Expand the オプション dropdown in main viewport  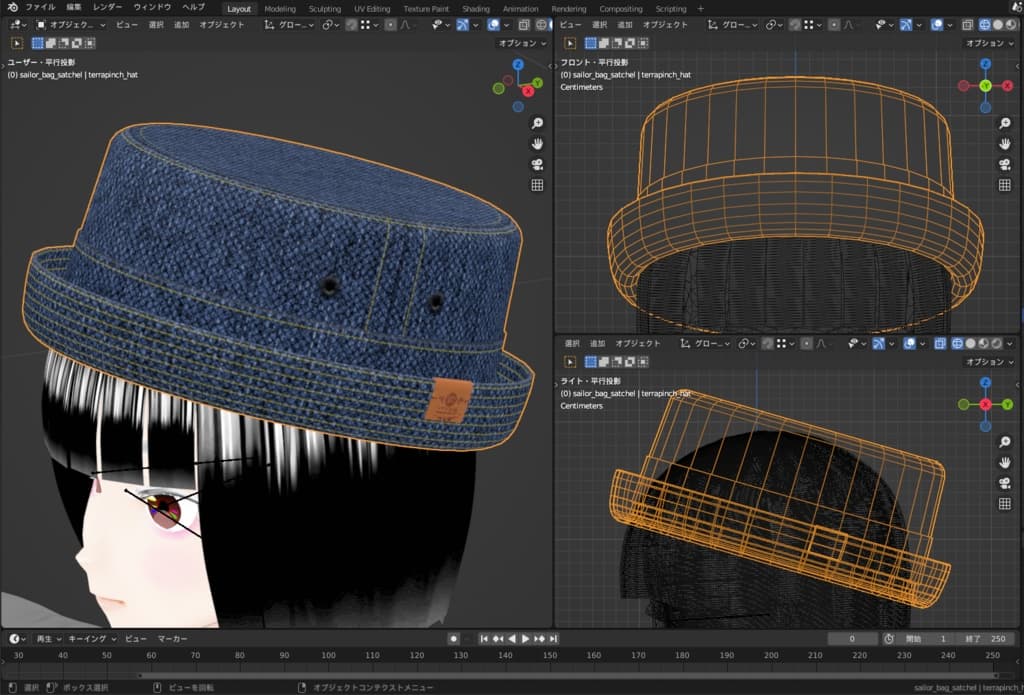(x=522, y=43)
